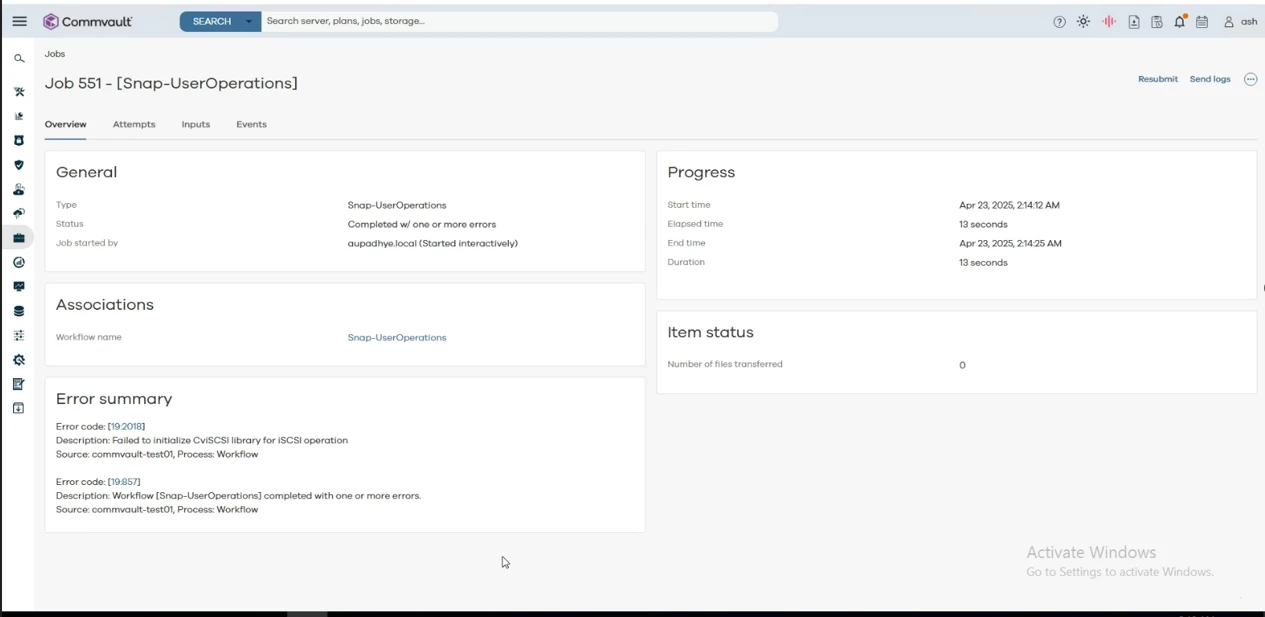Open the circular gauge icon in sidebar
This screenshot has width=1265, height=617.
tap(19, 262)
